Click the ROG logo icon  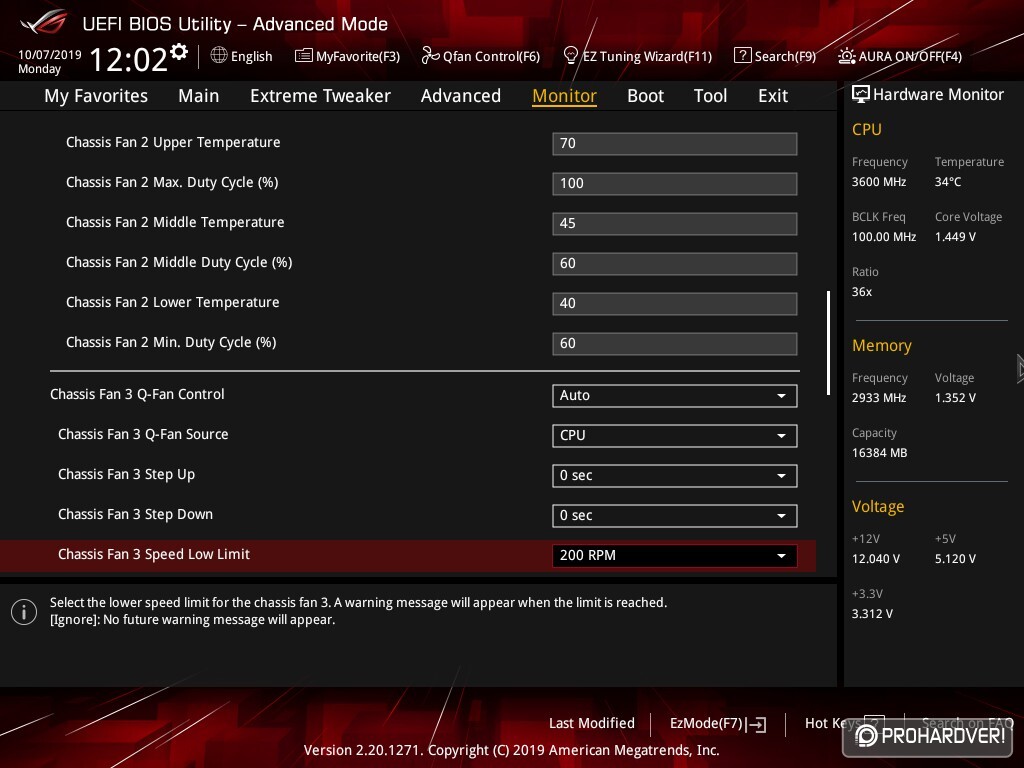pos(44,24)
